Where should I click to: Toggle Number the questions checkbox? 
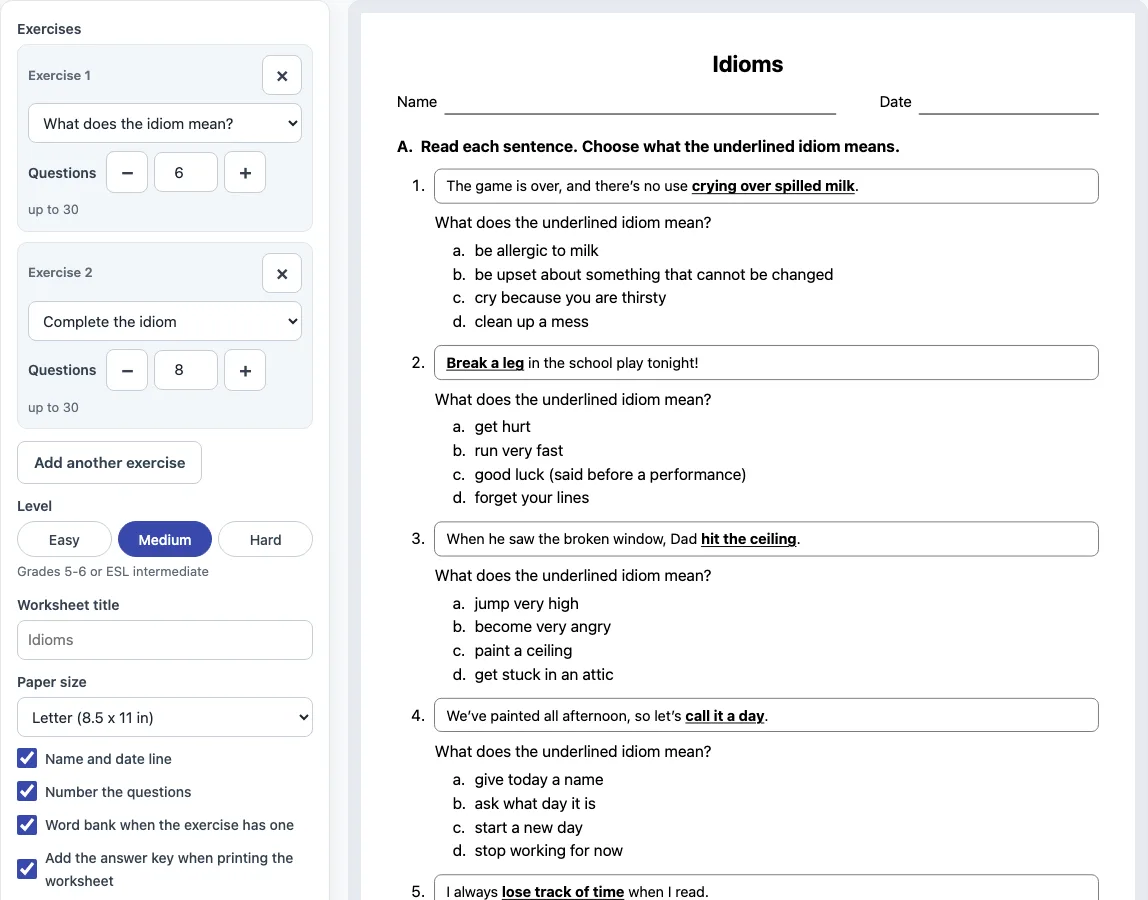coord(27,791)
